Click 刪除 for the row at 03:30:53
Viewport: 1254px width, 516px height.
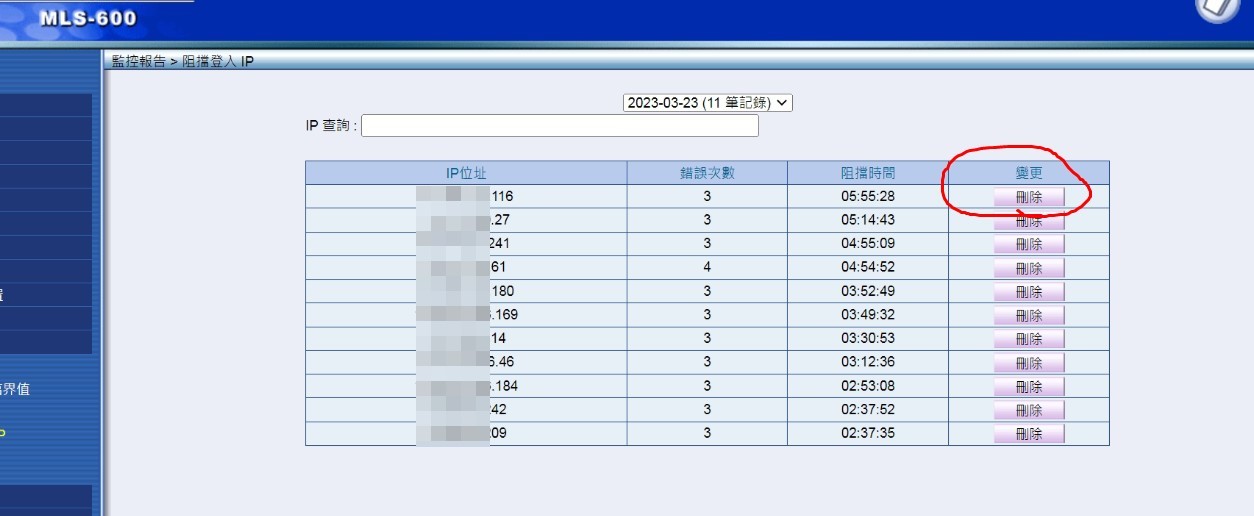point(1028,339)
